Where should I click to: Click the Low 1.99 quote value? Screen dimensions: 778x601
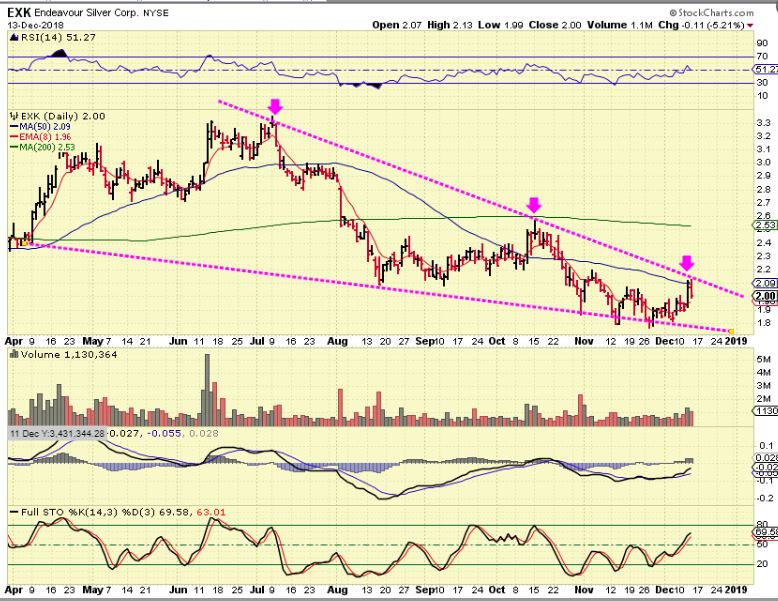click(500, 25)
